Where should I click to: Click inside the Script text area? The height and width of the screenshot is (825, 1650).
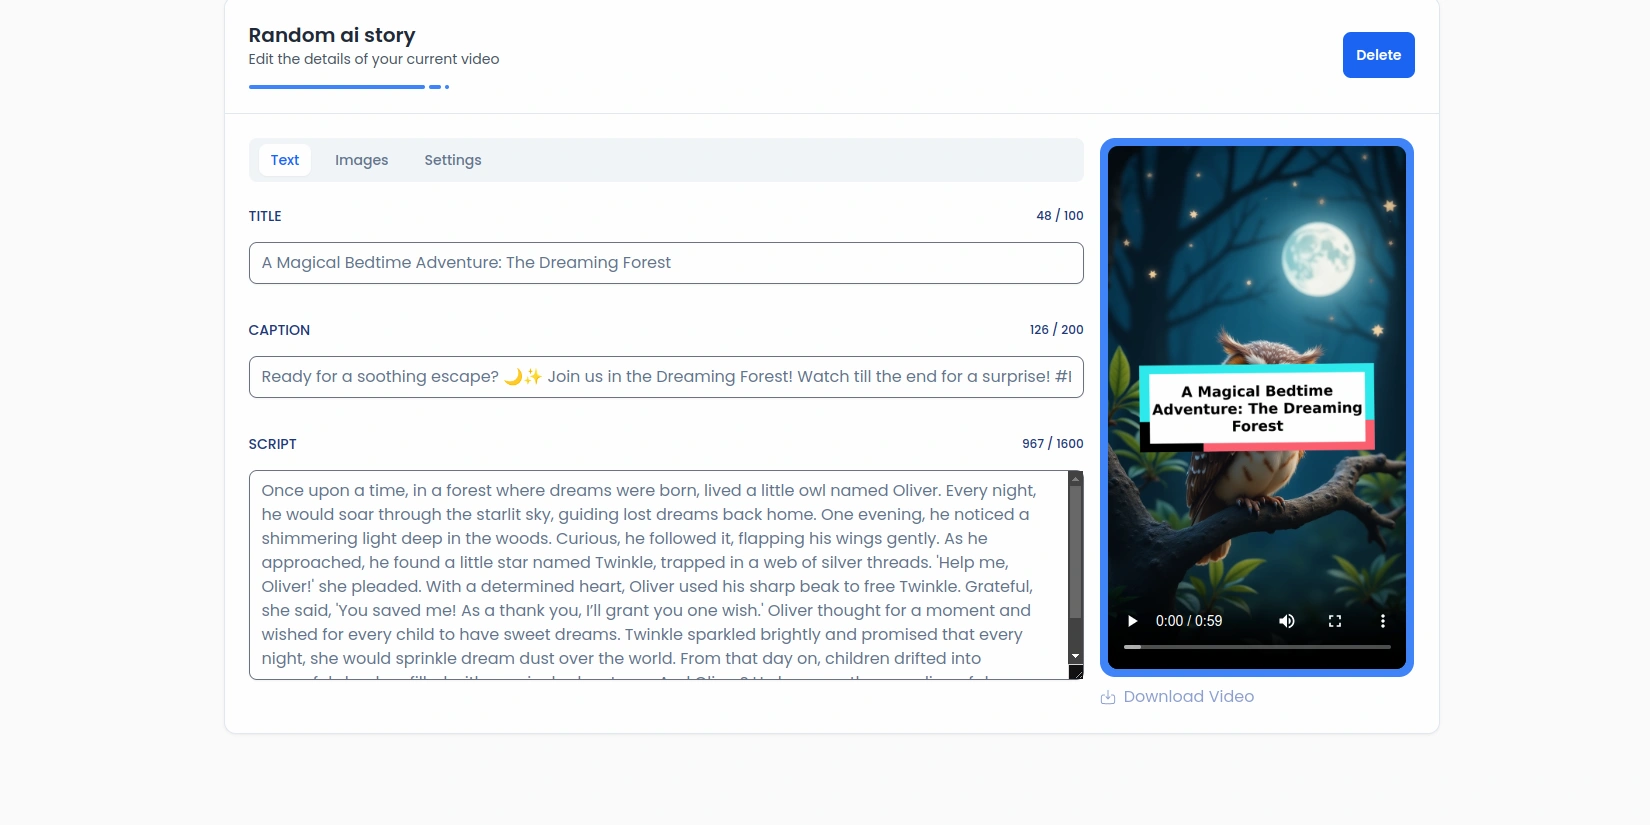point(650,574)
